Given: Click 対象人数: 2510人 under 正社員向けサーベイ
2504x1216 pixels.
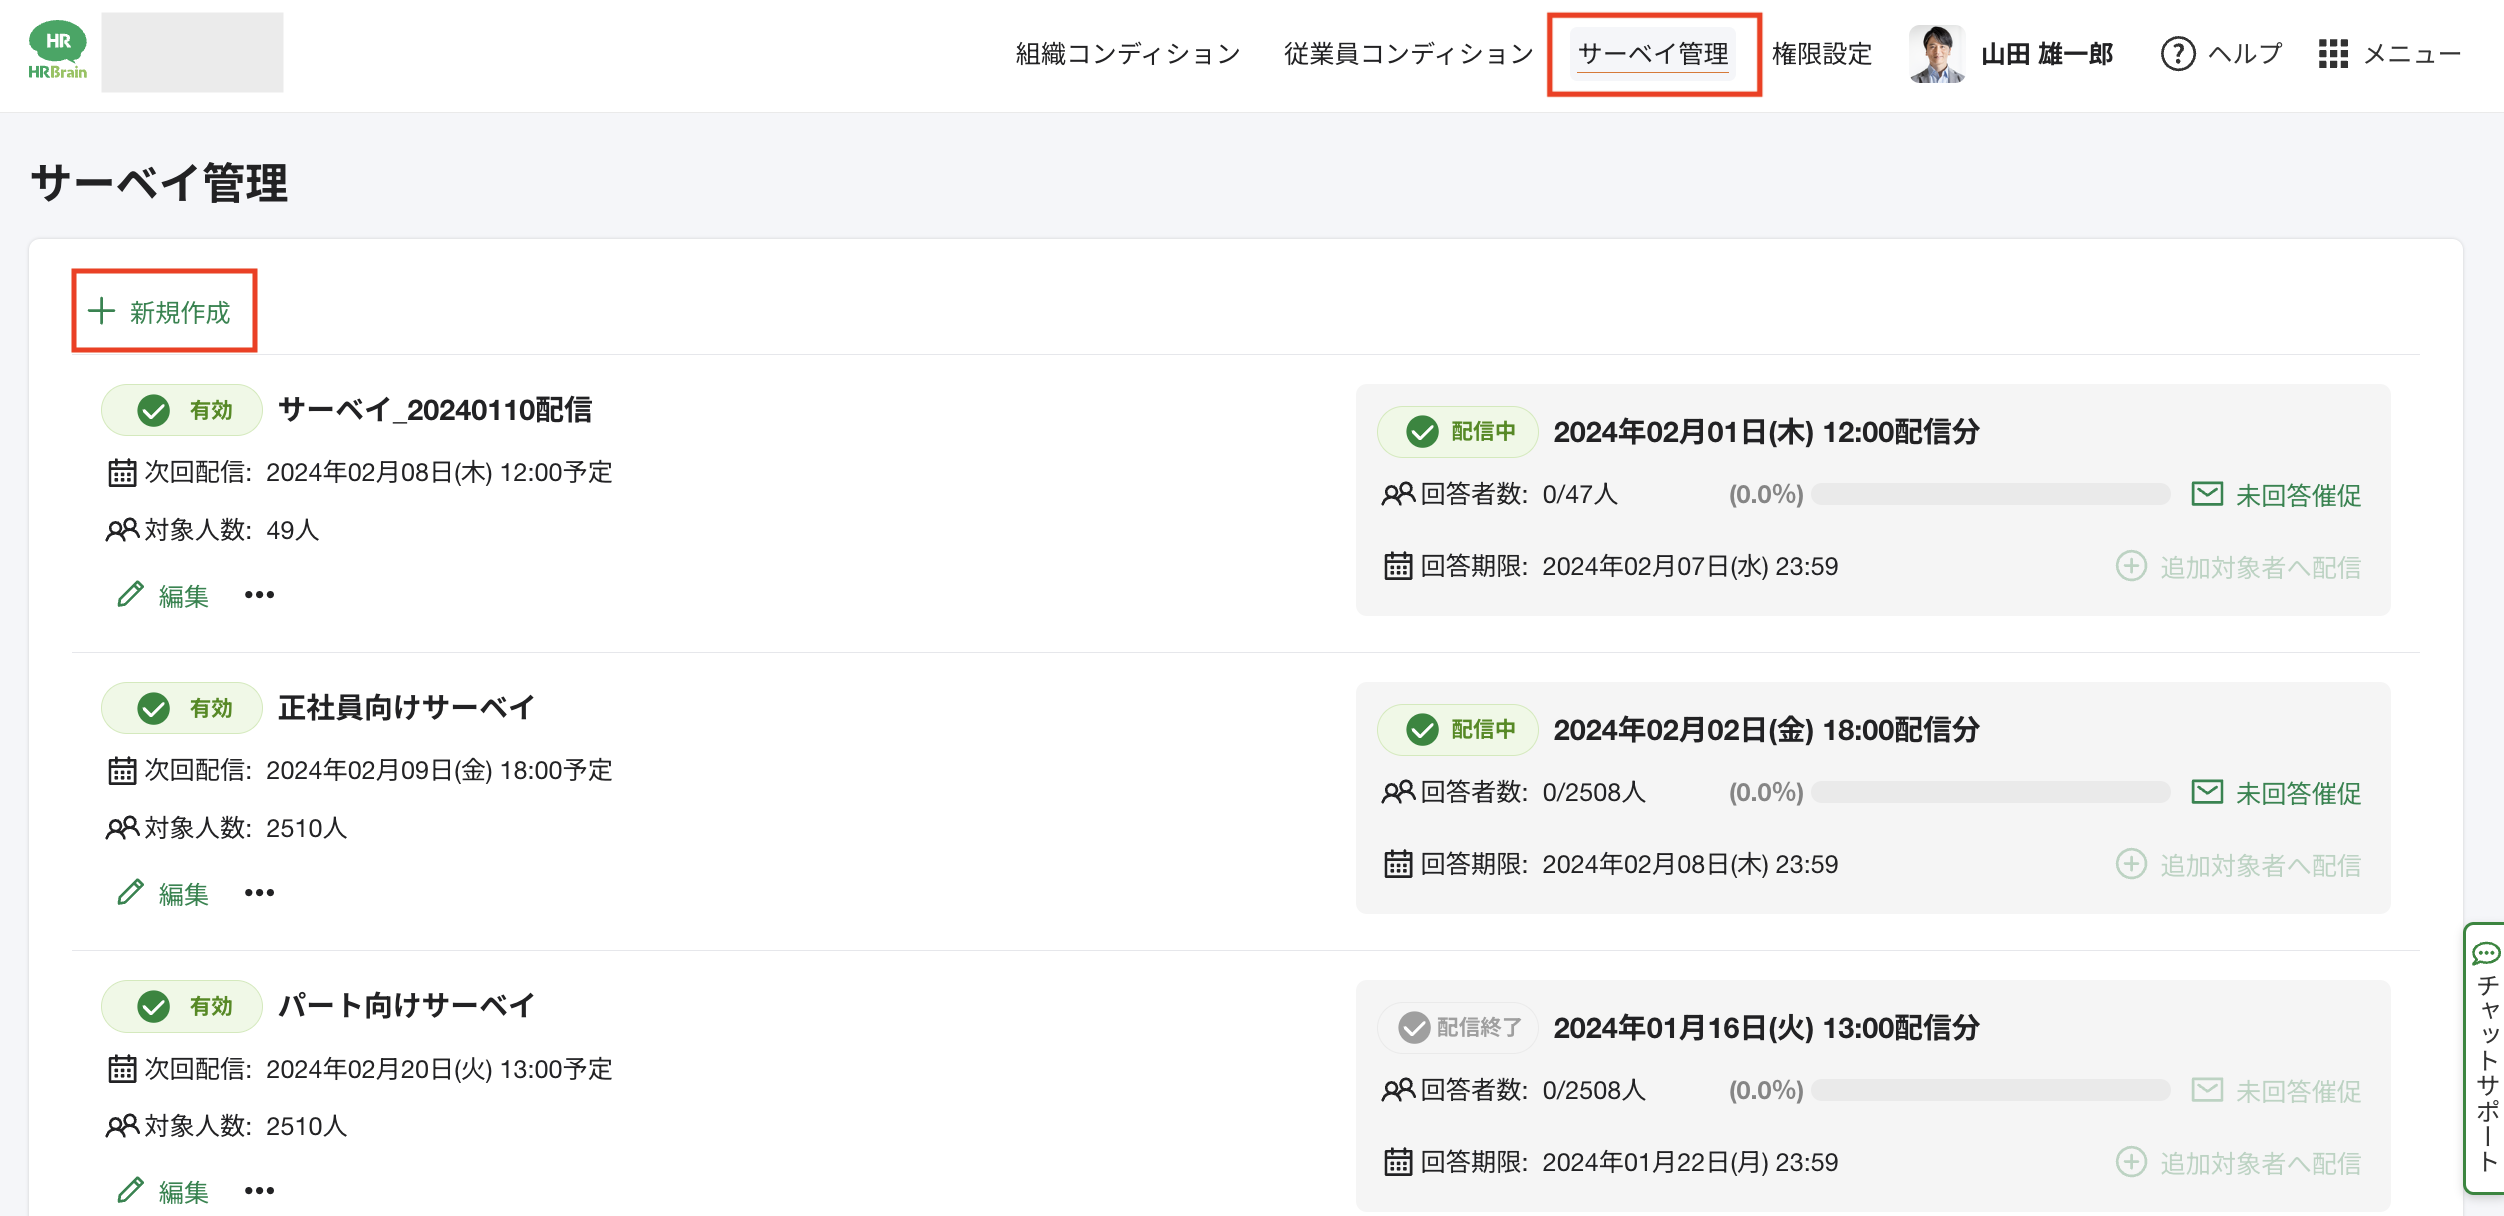Looking at the screenshot, I should tap(245, 828).
